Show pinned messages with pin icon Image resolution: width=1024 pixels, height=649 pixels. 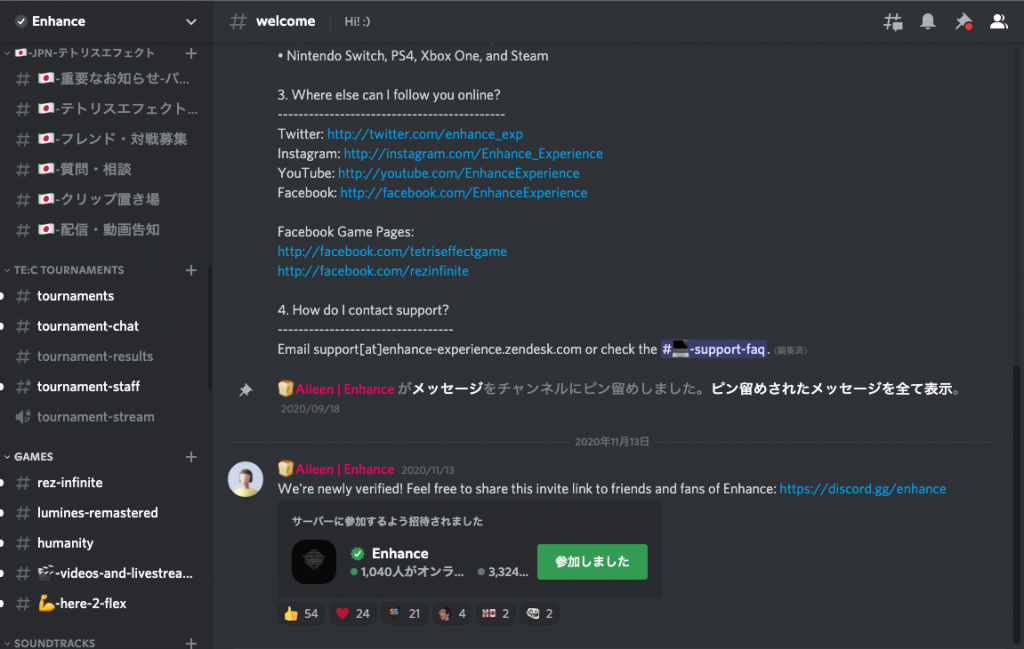963,21
